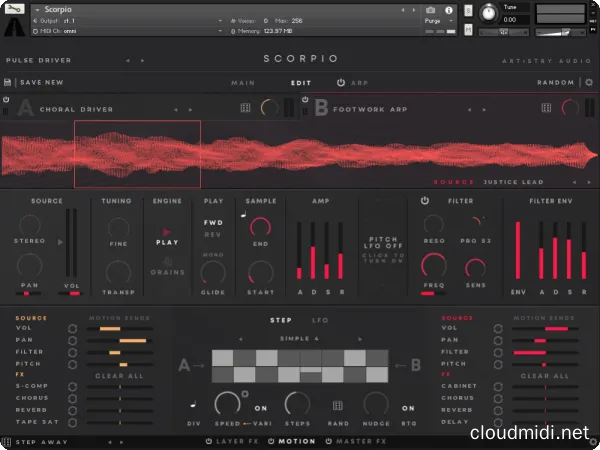Screen dimensions: 600x450
Task: Select next CHORAL DRIVER layer sound
Action: pos(190,110)
